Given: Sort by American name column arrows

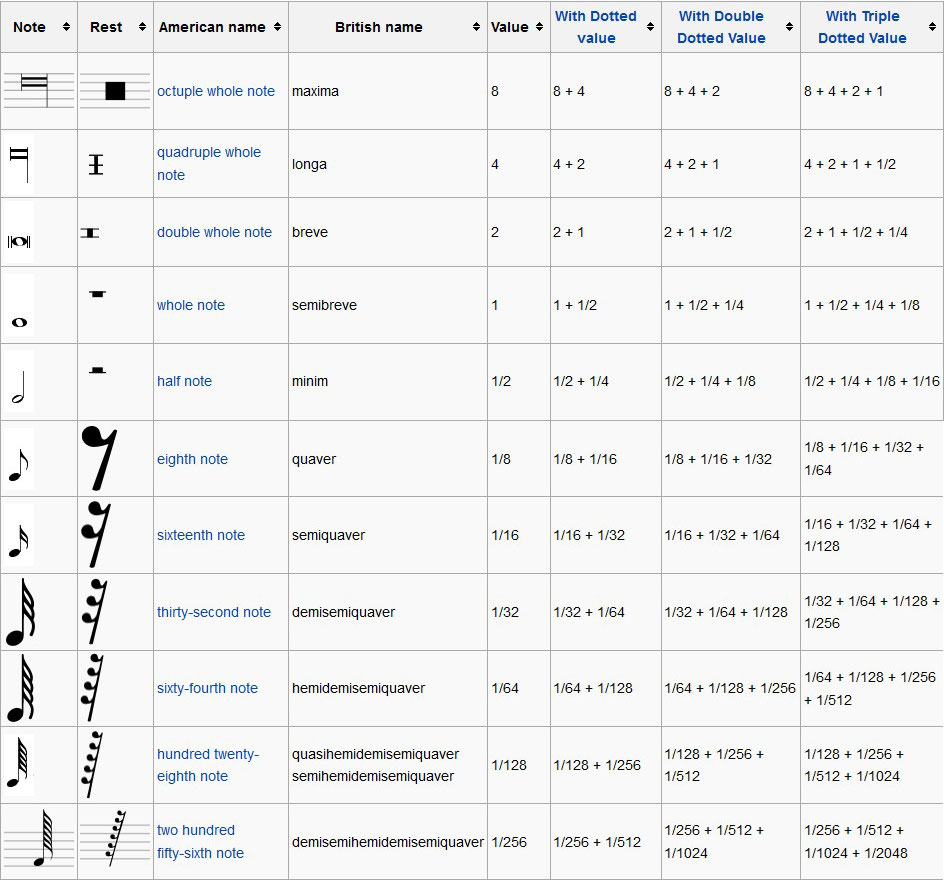Looking at the screenshot, I should coord(277,27).
